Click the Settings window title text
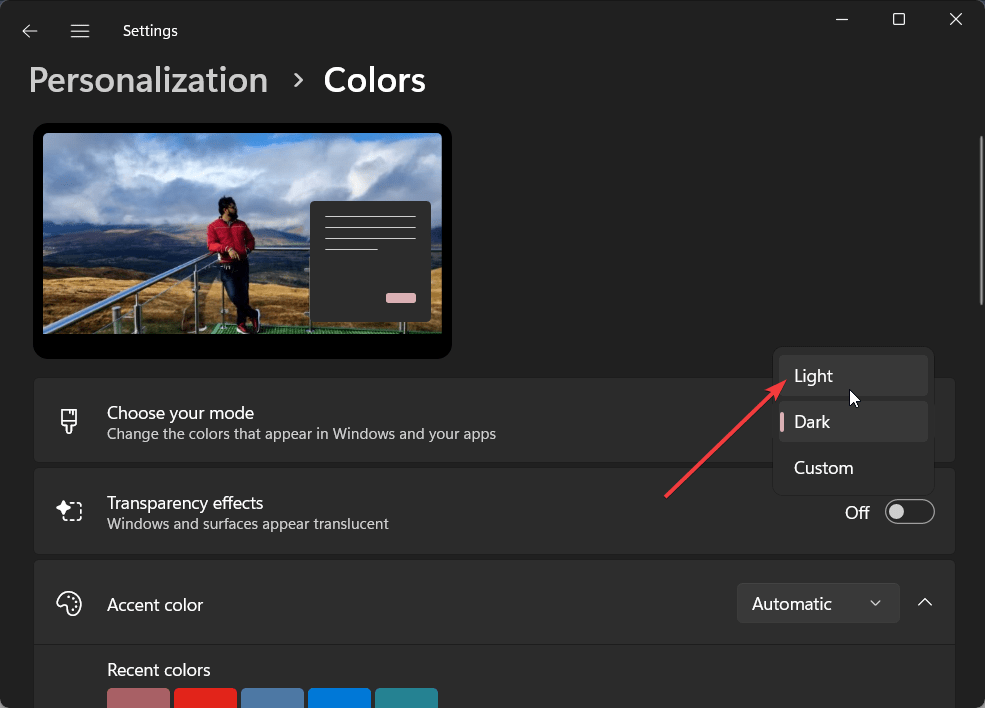985x708 pixels. pos(150,31)
